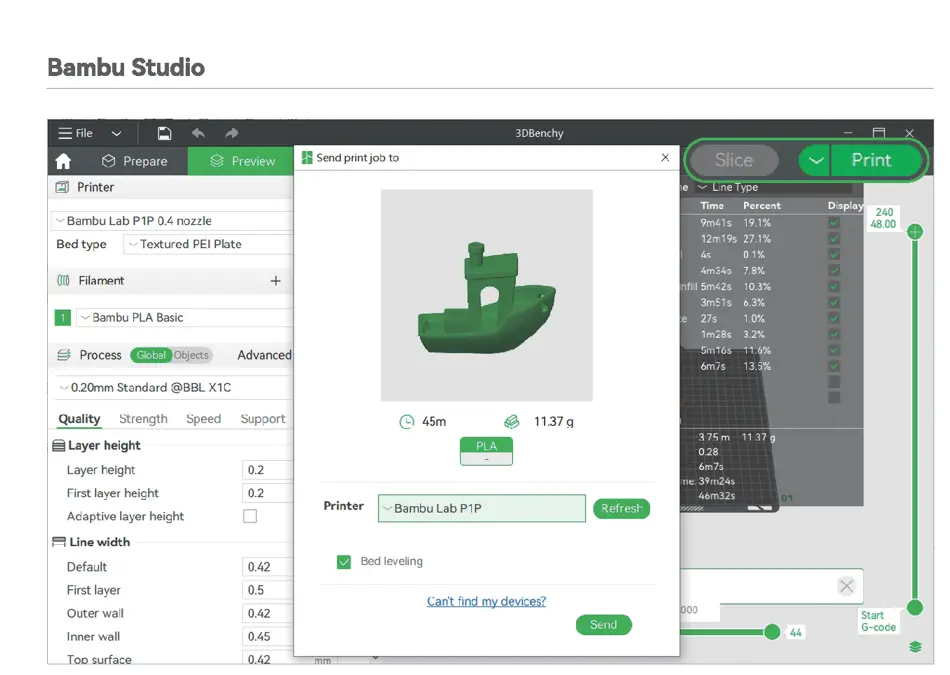Click the undo arrow icon

click(198, 133)
